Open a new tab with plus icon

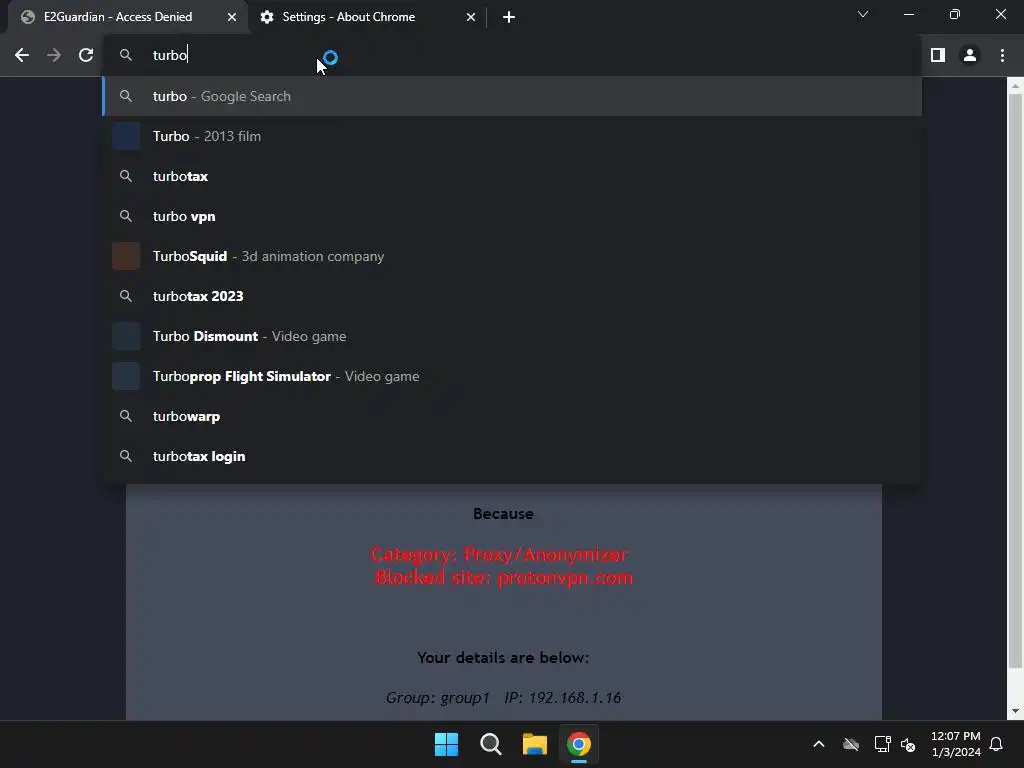tap(509, 17)
